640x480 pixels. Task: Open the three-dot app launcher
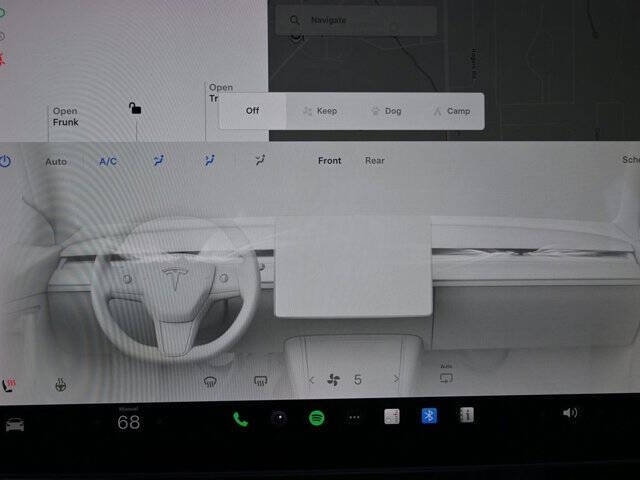tap(354, 417)
